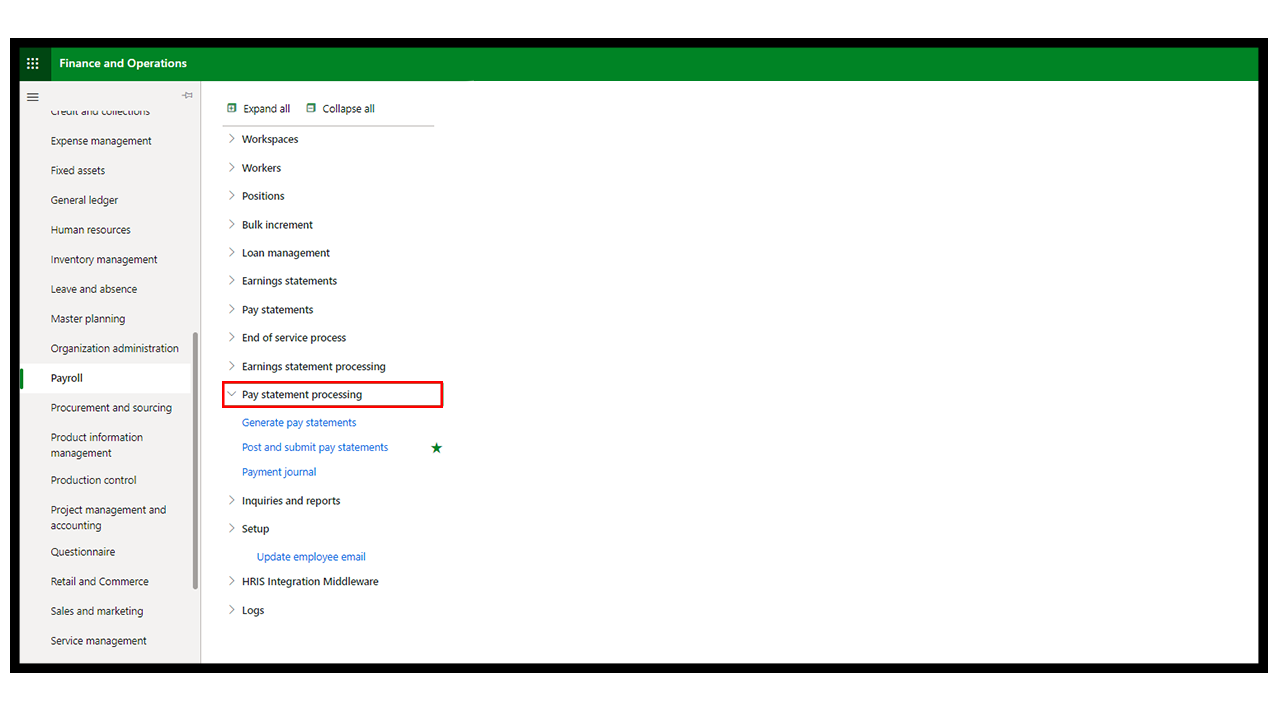This screenshot has width=1280, height=720.
Task: Select Retail and Commerce module
Action: pyautogui.click(x=100, y=582)
